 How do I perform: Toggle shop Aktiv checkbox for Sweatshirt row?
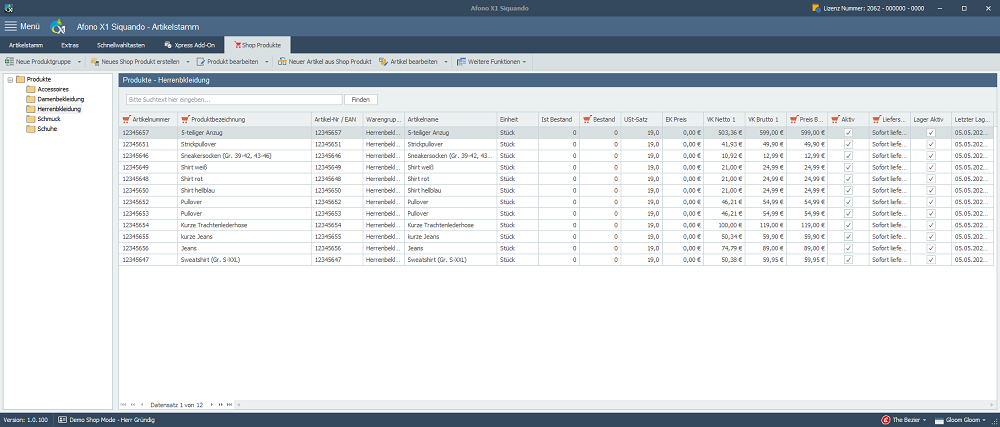[848, 259]
